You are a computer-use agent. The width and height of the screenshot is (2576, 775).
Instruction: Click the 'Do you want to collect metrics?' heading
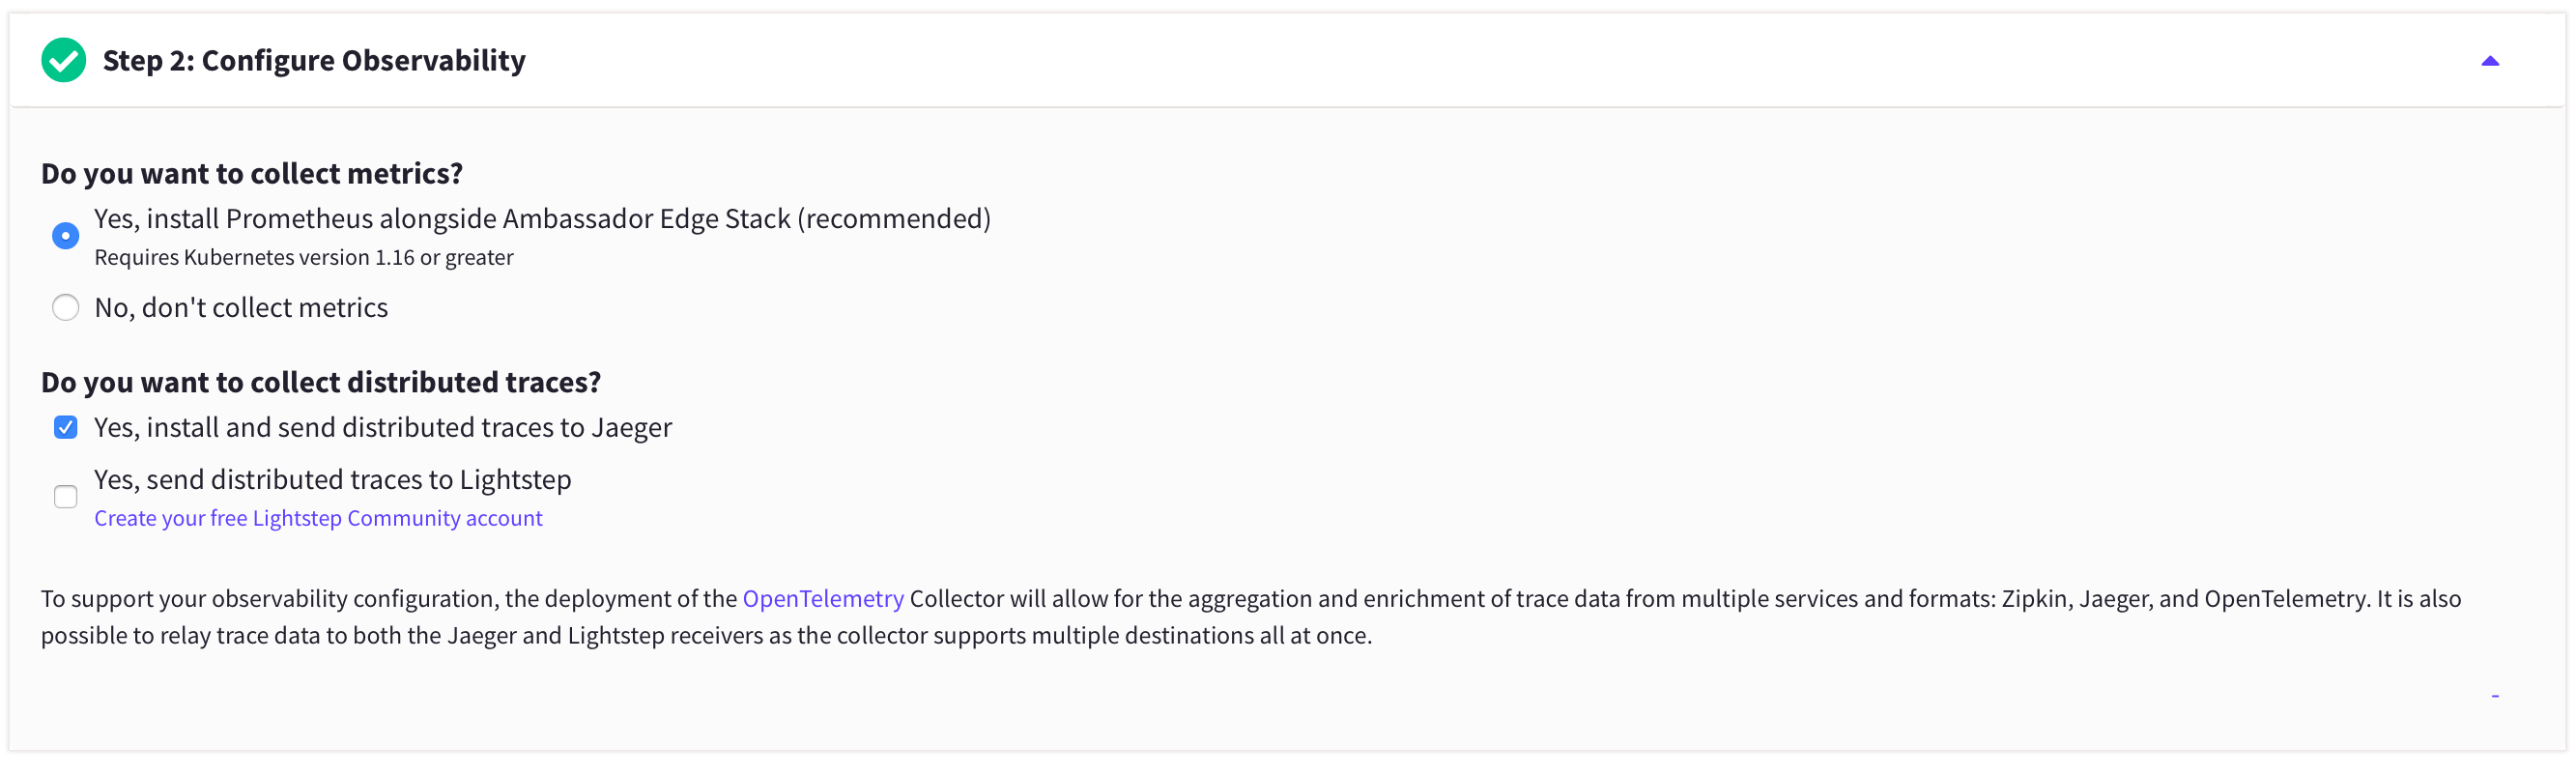251,172
